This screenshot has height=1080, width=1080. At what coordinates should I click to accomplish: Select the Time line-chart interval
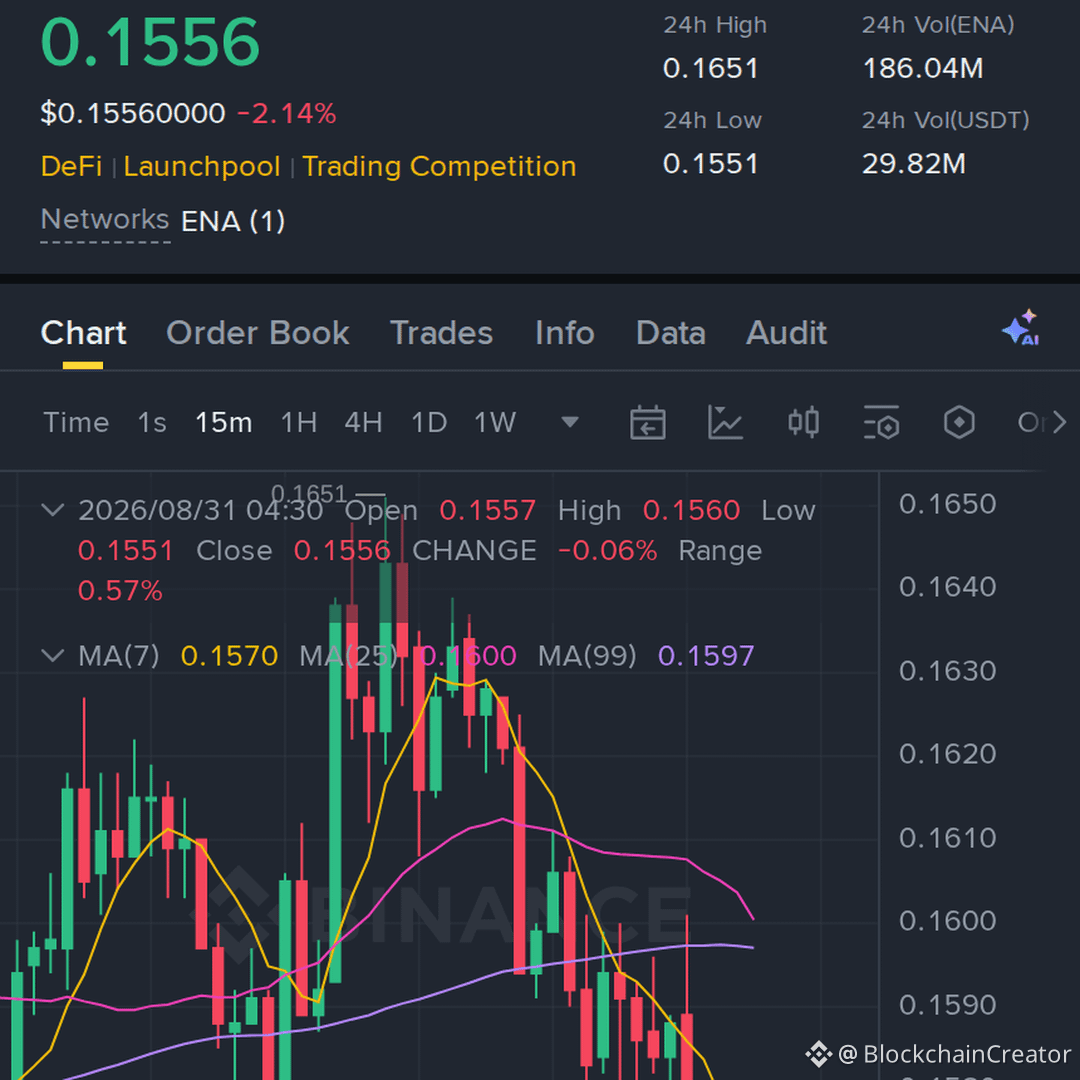[76, 422]
